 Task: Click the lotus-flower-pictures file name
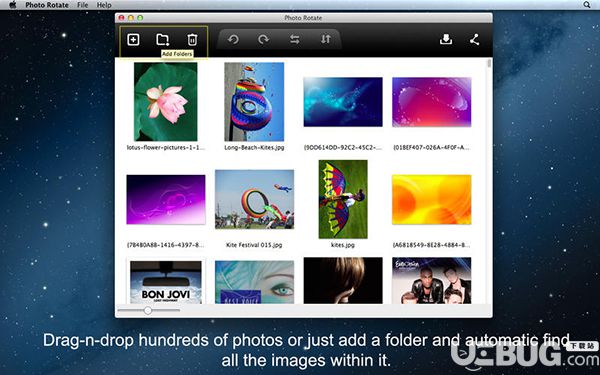click(166, 147)
